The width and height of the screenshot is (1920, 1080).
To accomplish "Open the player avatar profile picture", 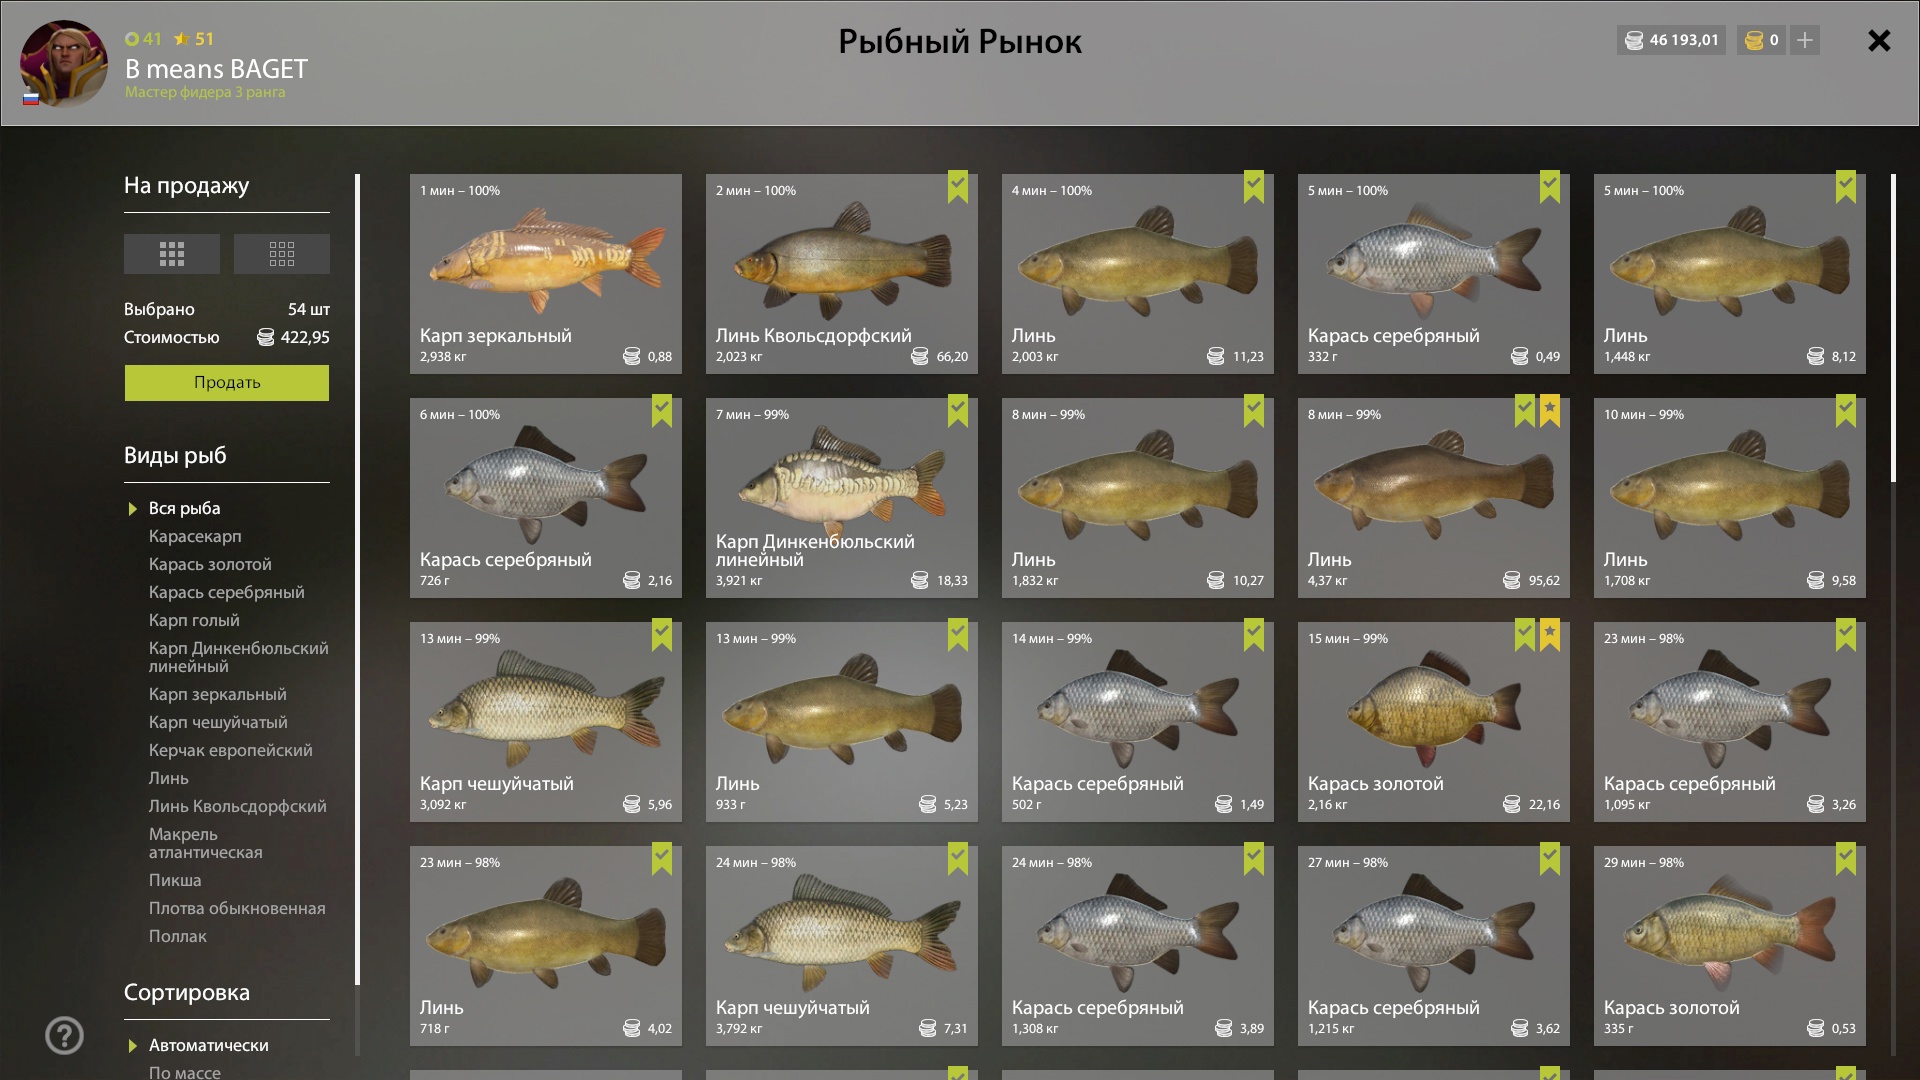I will 64,63.
